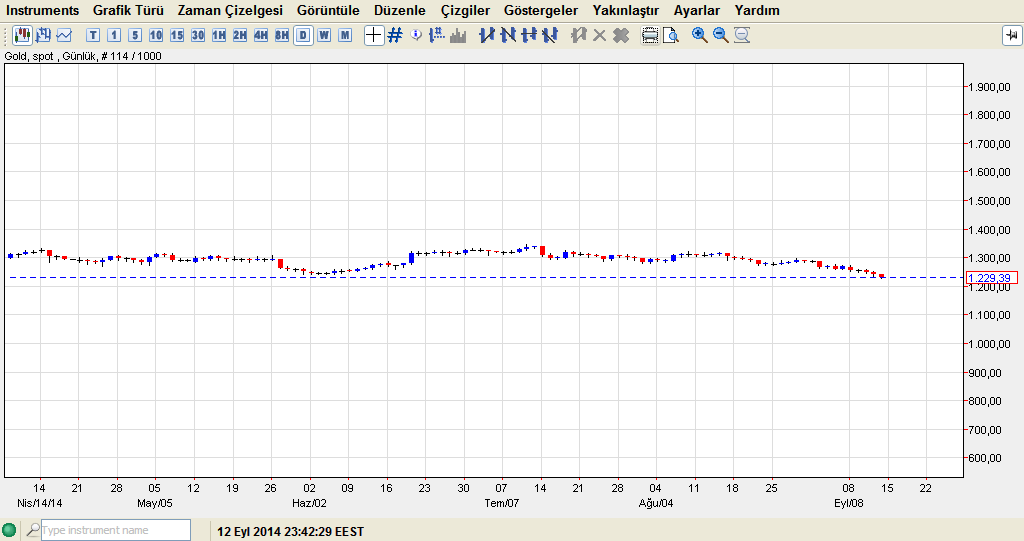
Task: Click the instrument name search field
Action: 116,530
